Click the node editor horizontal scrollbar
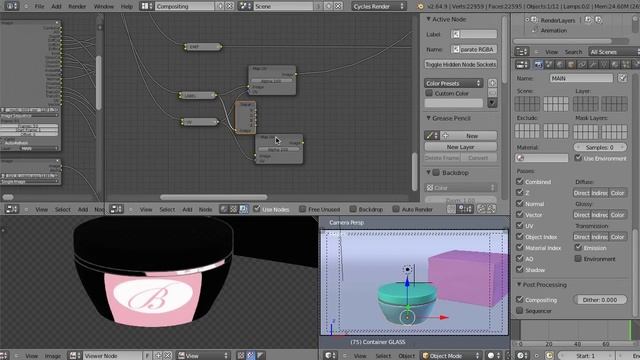 pos(213,197)
